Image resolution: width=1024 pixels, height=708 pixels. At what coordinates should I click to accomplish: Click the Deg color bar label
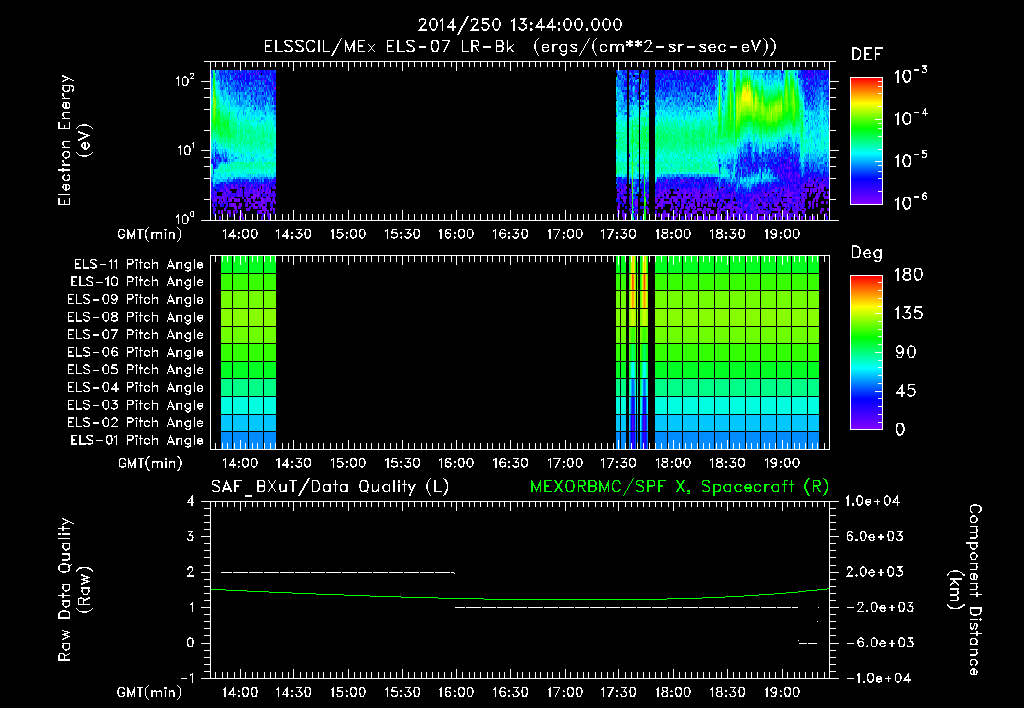[x=867, y=253]
